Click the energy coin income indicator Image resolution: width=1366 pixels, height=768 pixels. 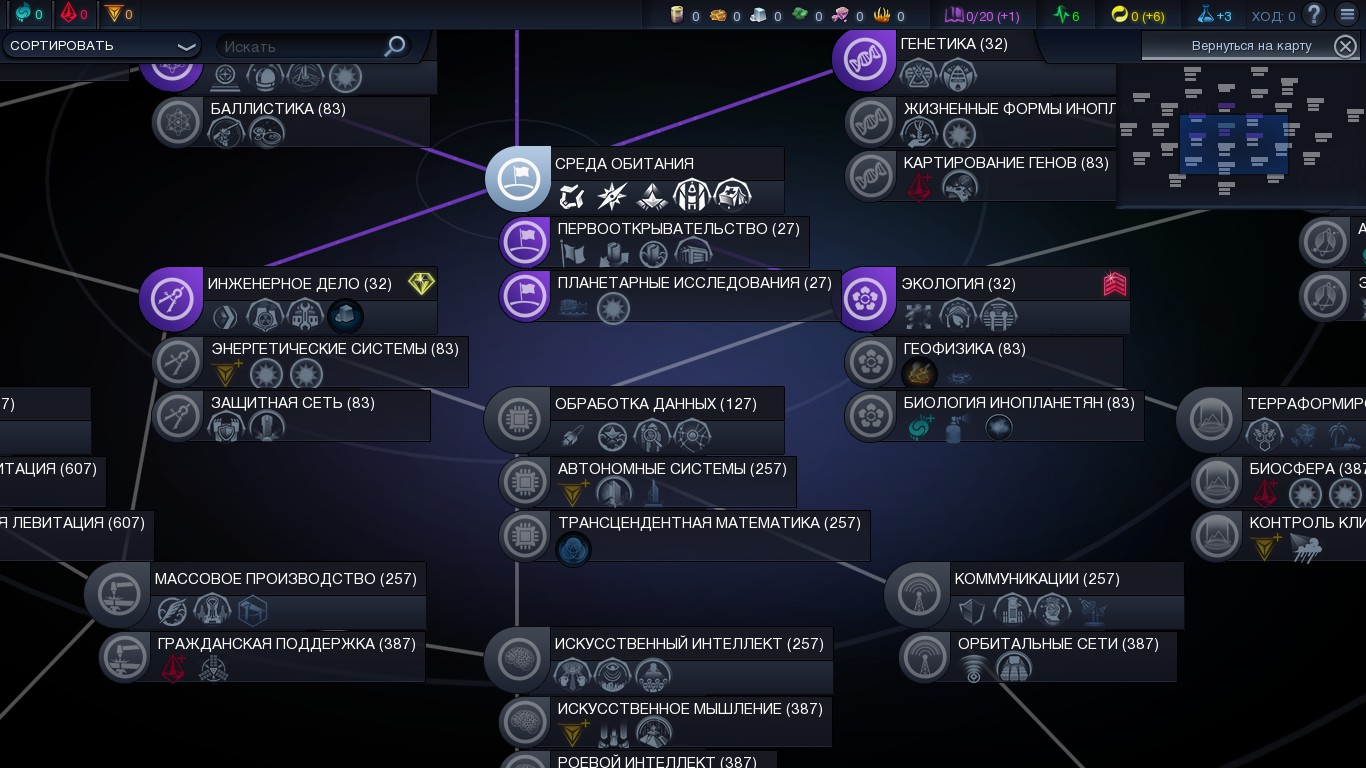click(x=1138, y=15)
